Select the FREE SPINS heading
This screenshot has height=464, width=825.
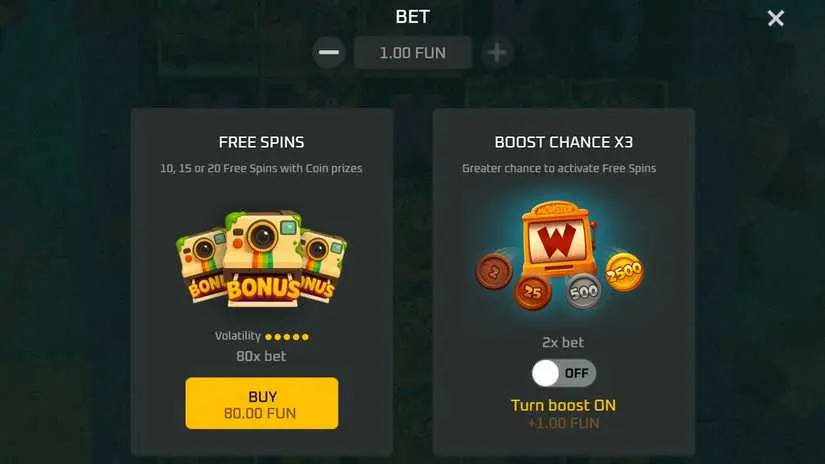(261, 142)
